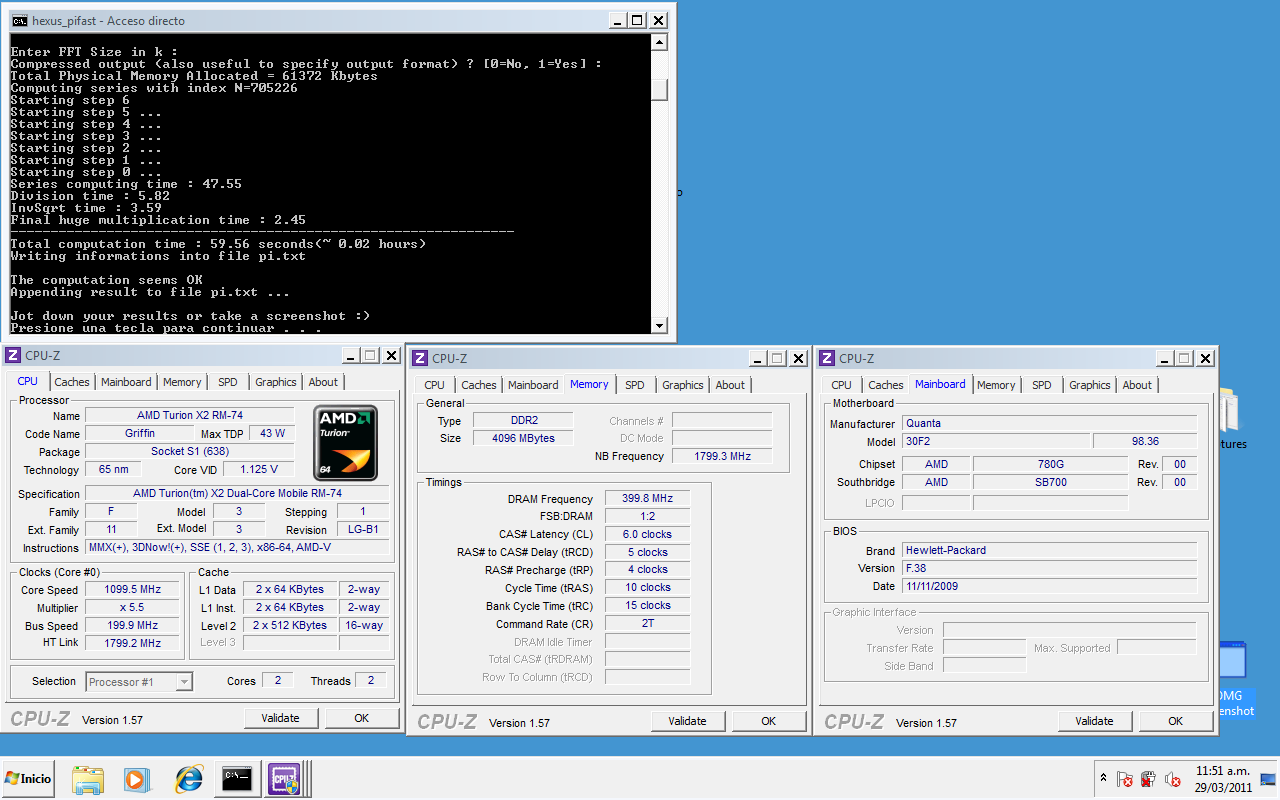Open Windows Explorer from the taskbar
The width and height of the screenshot is (1280, 800).
88,779
